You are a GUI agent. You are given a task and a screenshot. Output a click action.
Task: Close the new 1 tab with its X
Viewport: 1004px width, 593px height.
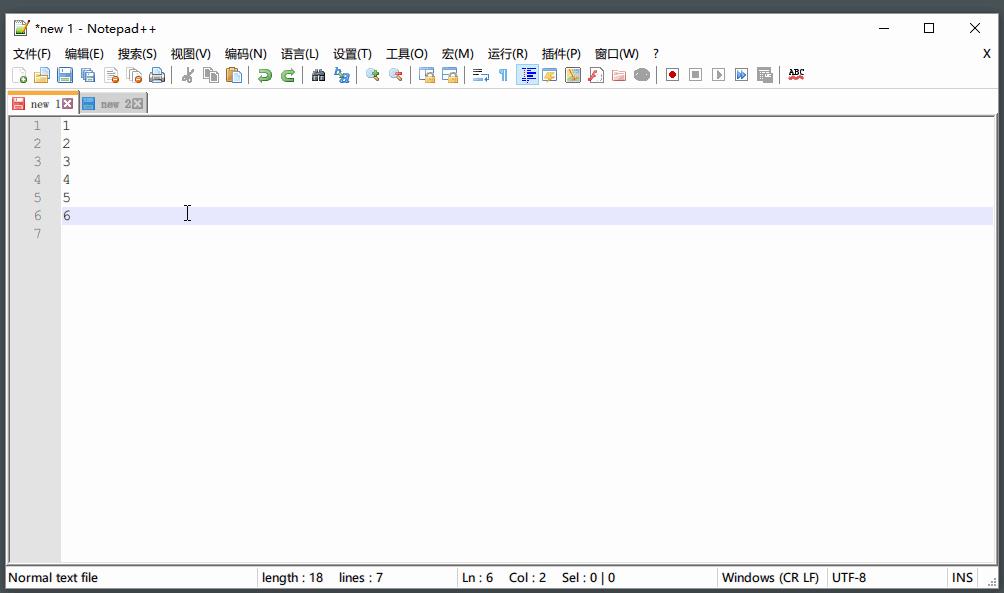tap(69, 102)
